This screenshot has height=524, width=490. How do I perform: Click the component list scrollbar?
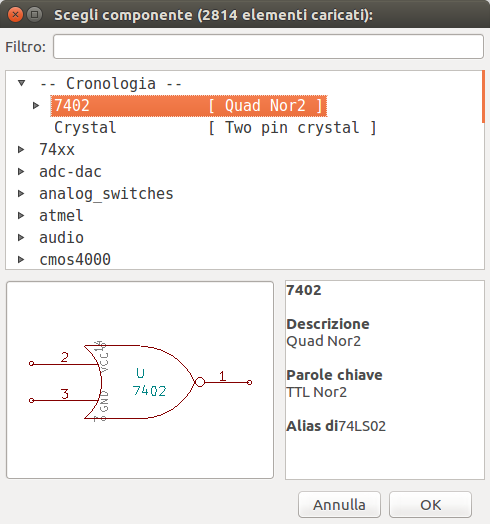click(483, 97)
